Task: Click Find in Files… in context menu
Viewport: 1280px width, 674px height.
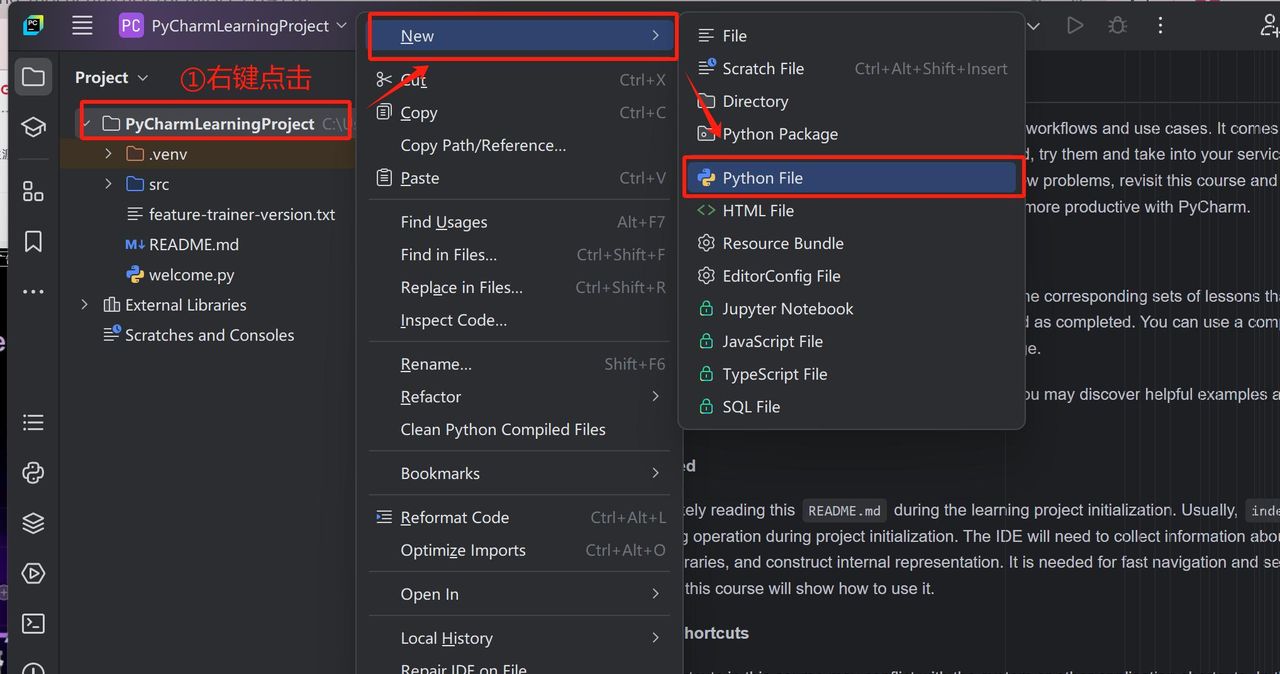Action: [x=448, y=255]
